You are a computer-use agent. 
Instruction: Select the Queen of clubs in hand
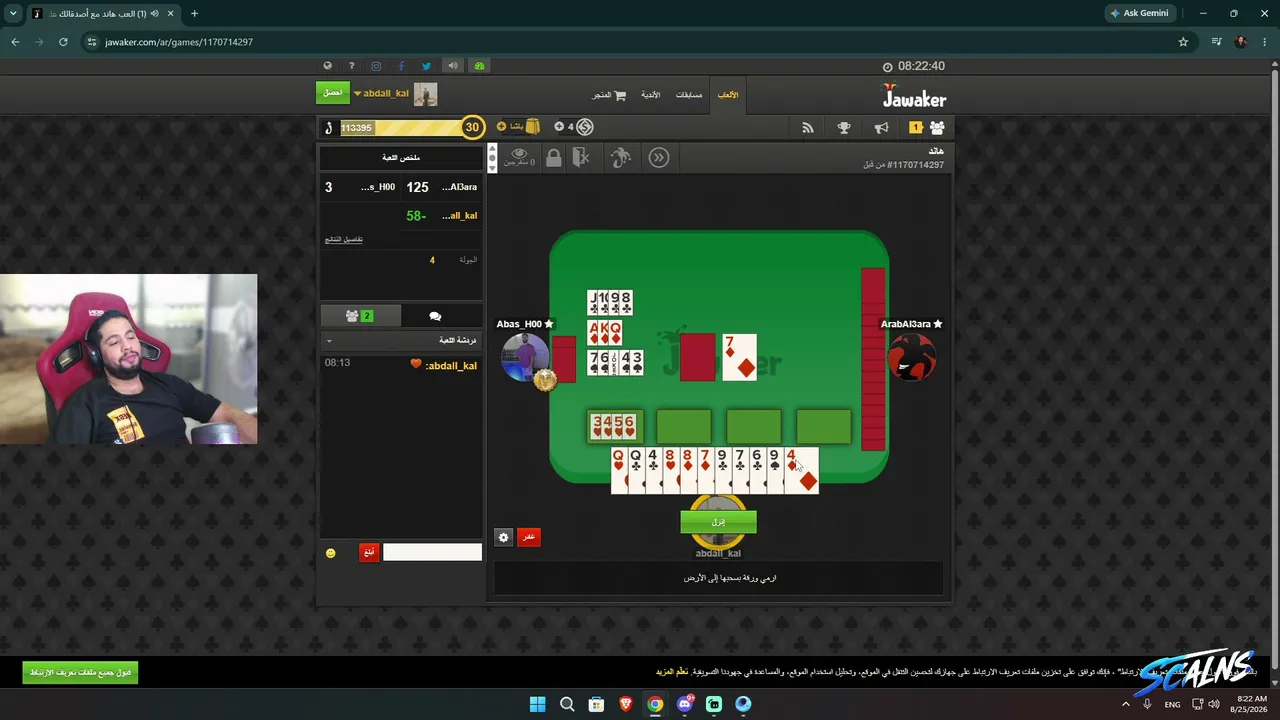[x=636, y=471]
